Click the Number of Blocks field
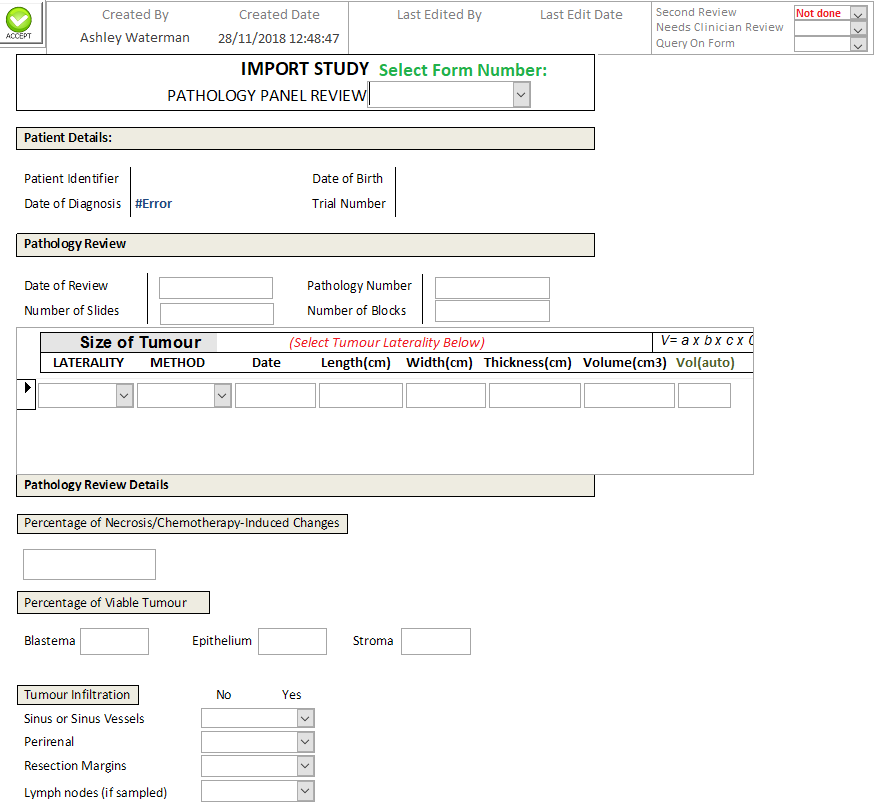This screenshot has width=877, height=812. coord(492,311)
